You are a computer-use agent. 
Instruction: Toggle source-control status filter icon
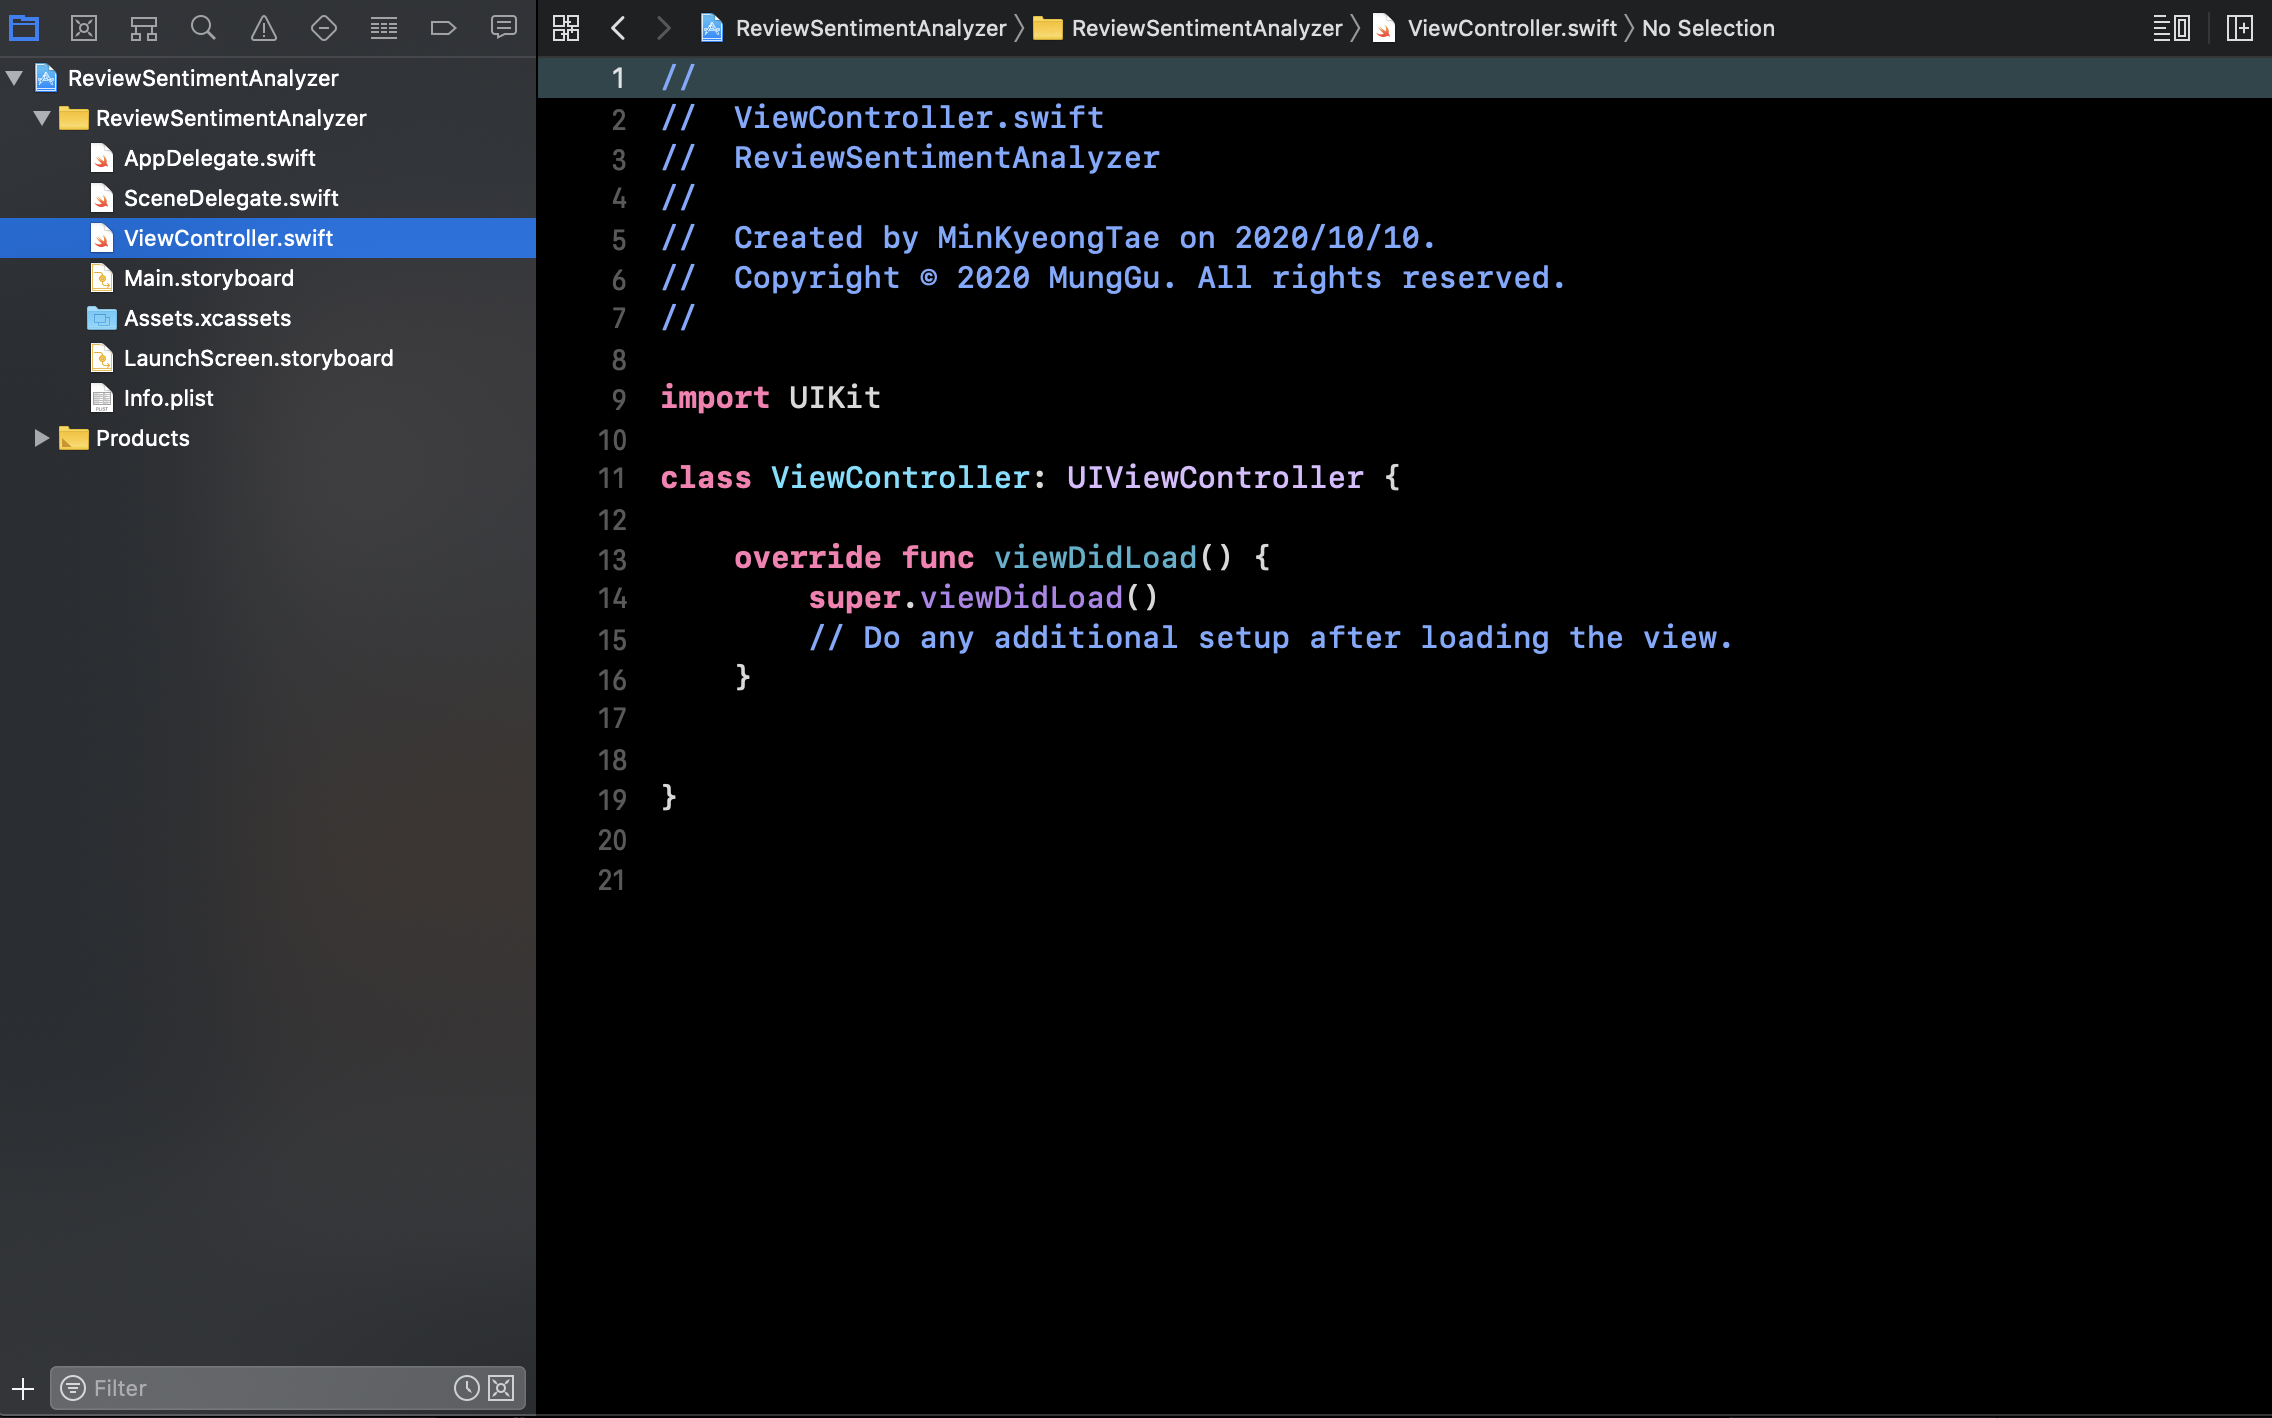(x=501, y=1388)
